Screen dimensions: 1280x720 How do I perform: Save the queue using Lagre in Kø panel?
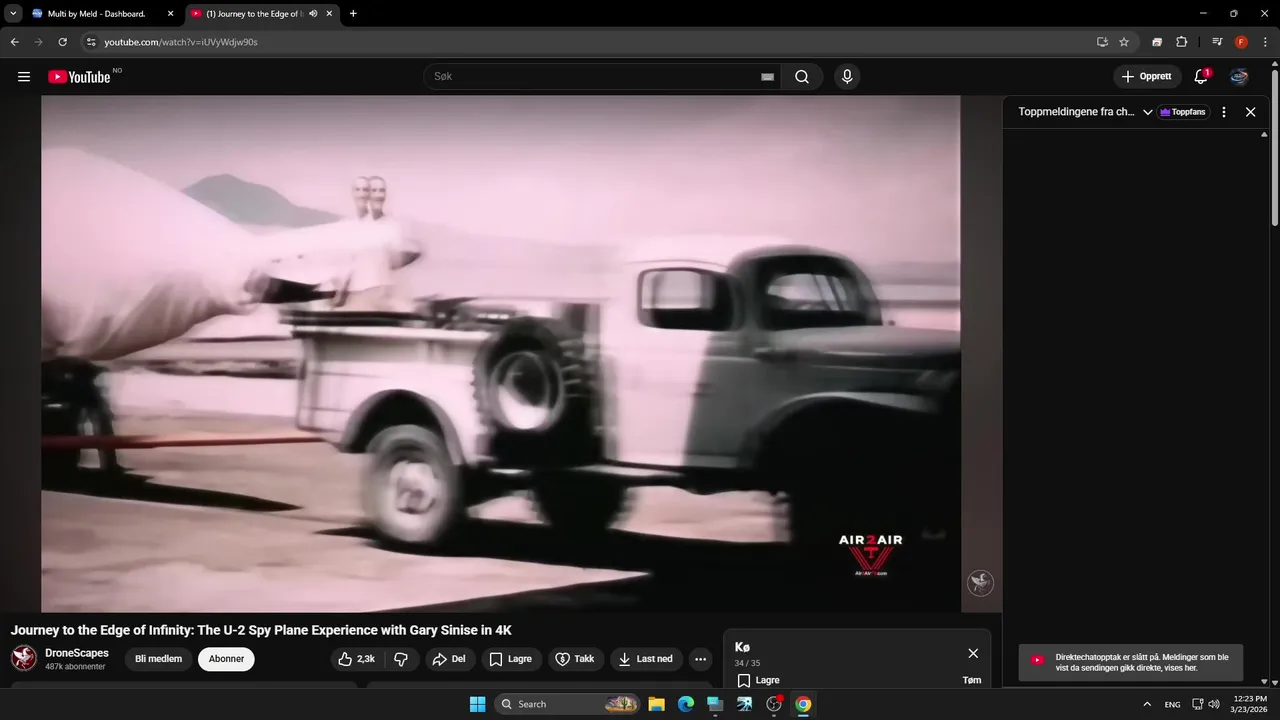coord(758,680)
